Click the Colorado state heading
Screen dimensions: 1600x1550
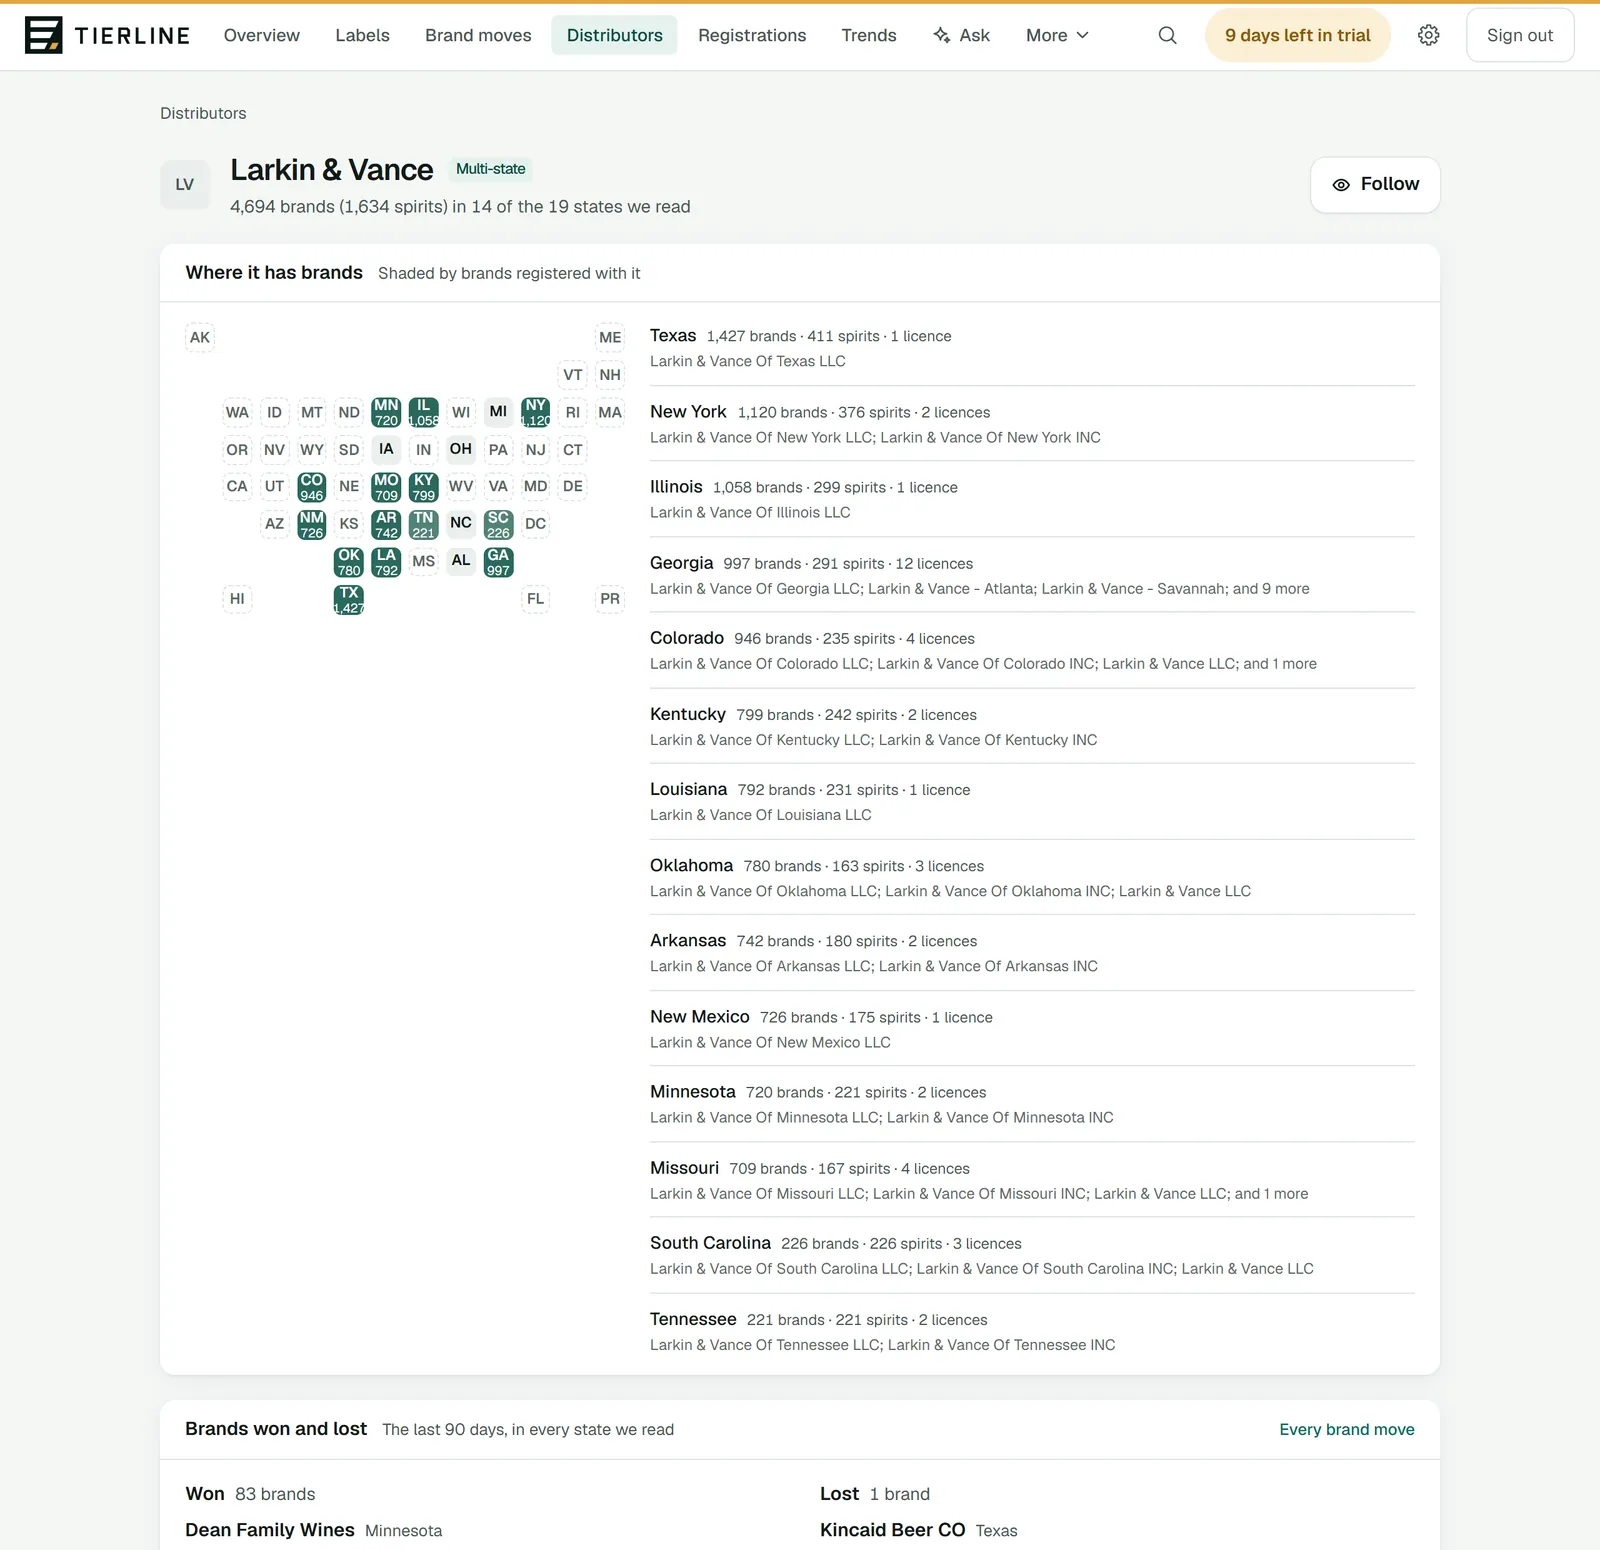pos(687,638)
